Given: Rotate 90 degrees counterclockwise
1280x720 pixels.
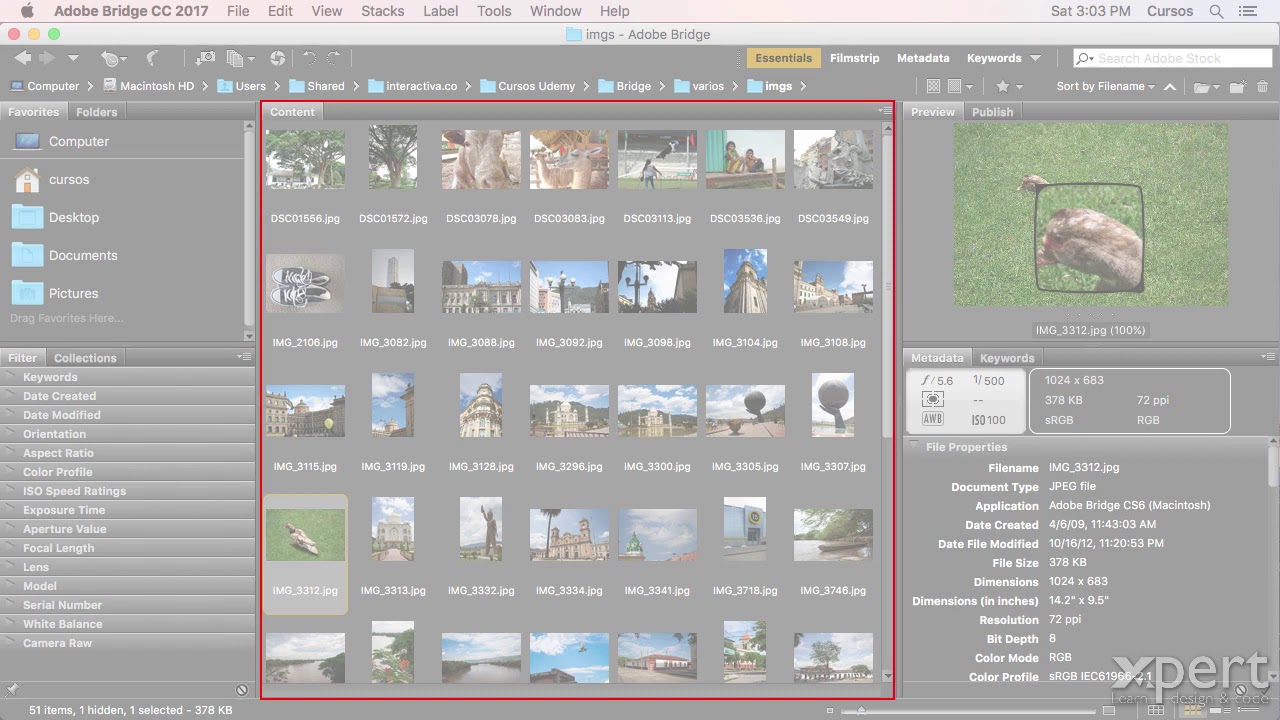Looking at the screenshot, I should click(x=309, y=59).
